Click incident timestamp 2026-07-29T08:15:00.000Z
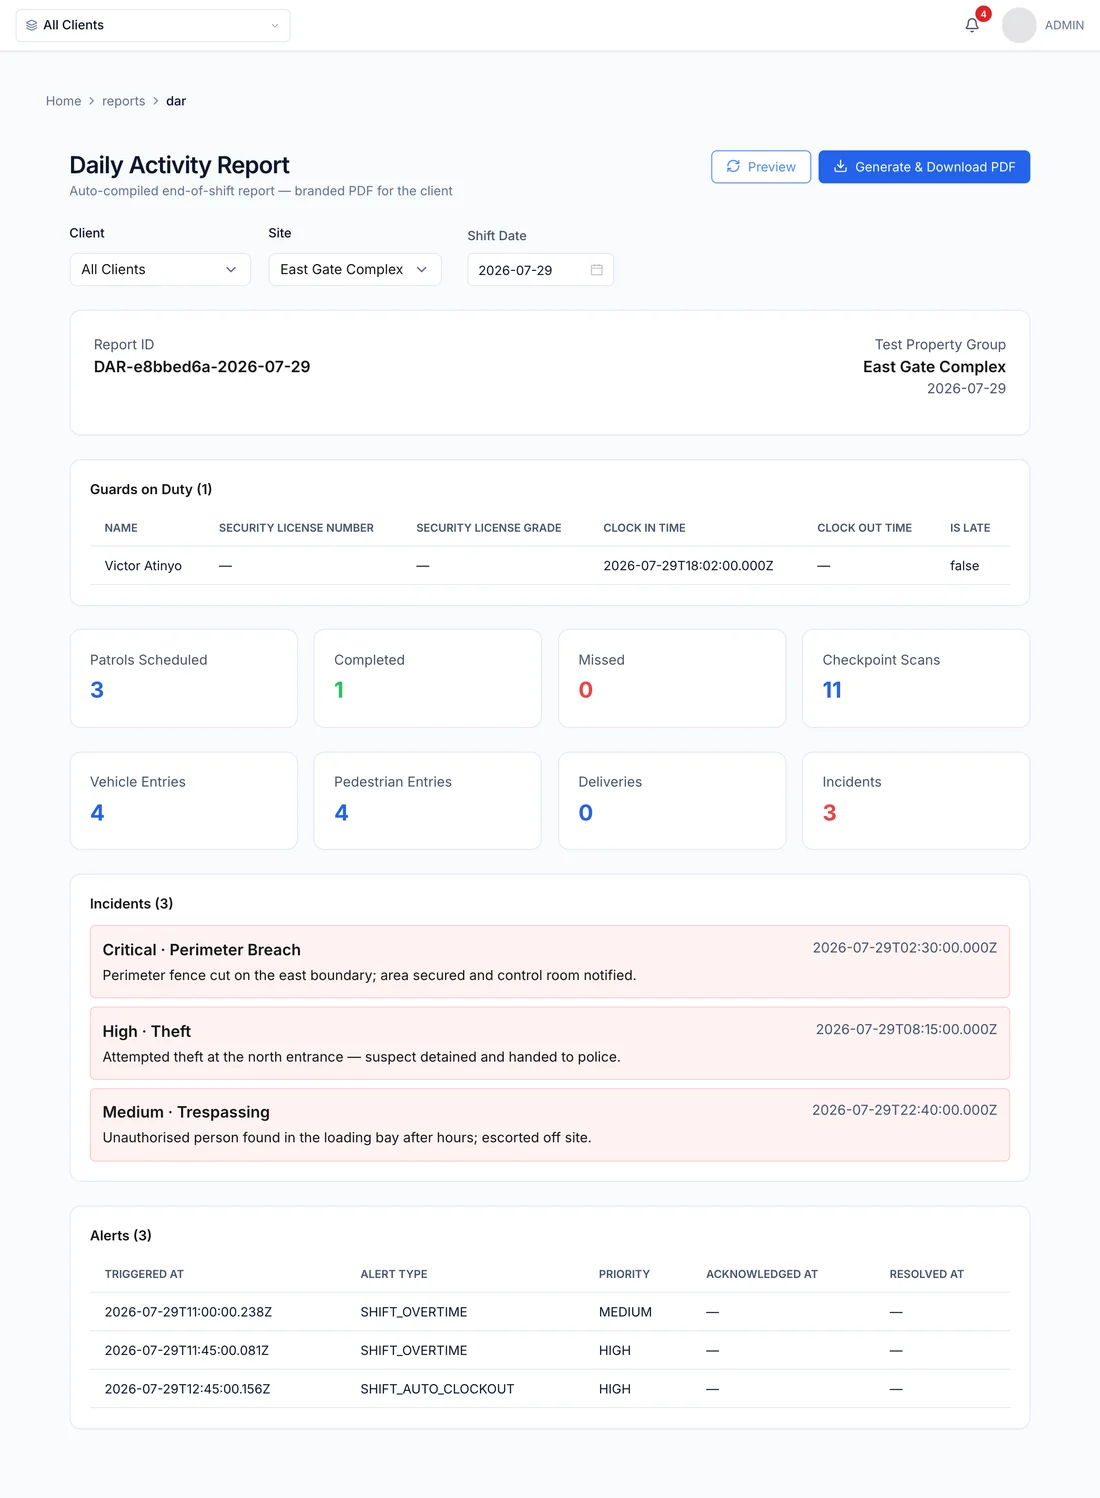 [906, 1029]
